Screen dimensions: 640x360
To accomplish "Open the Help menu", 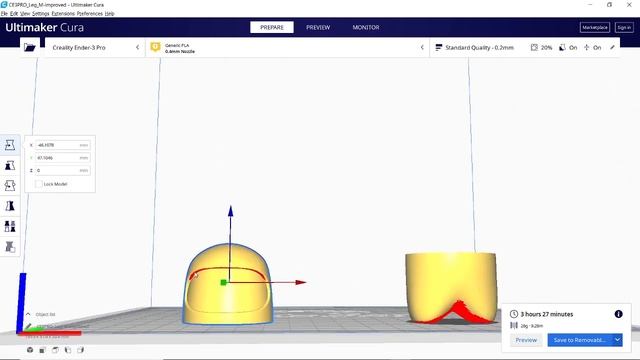I will point(109,13).
